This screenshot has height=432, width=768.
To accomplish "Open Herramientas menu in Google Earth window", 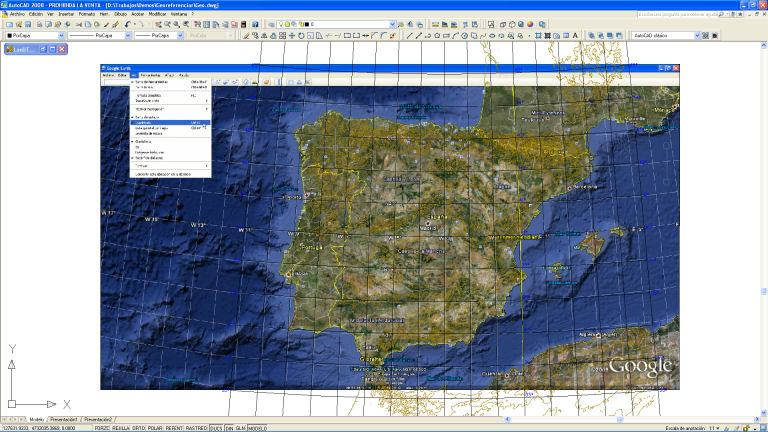I will click(150, 75).
